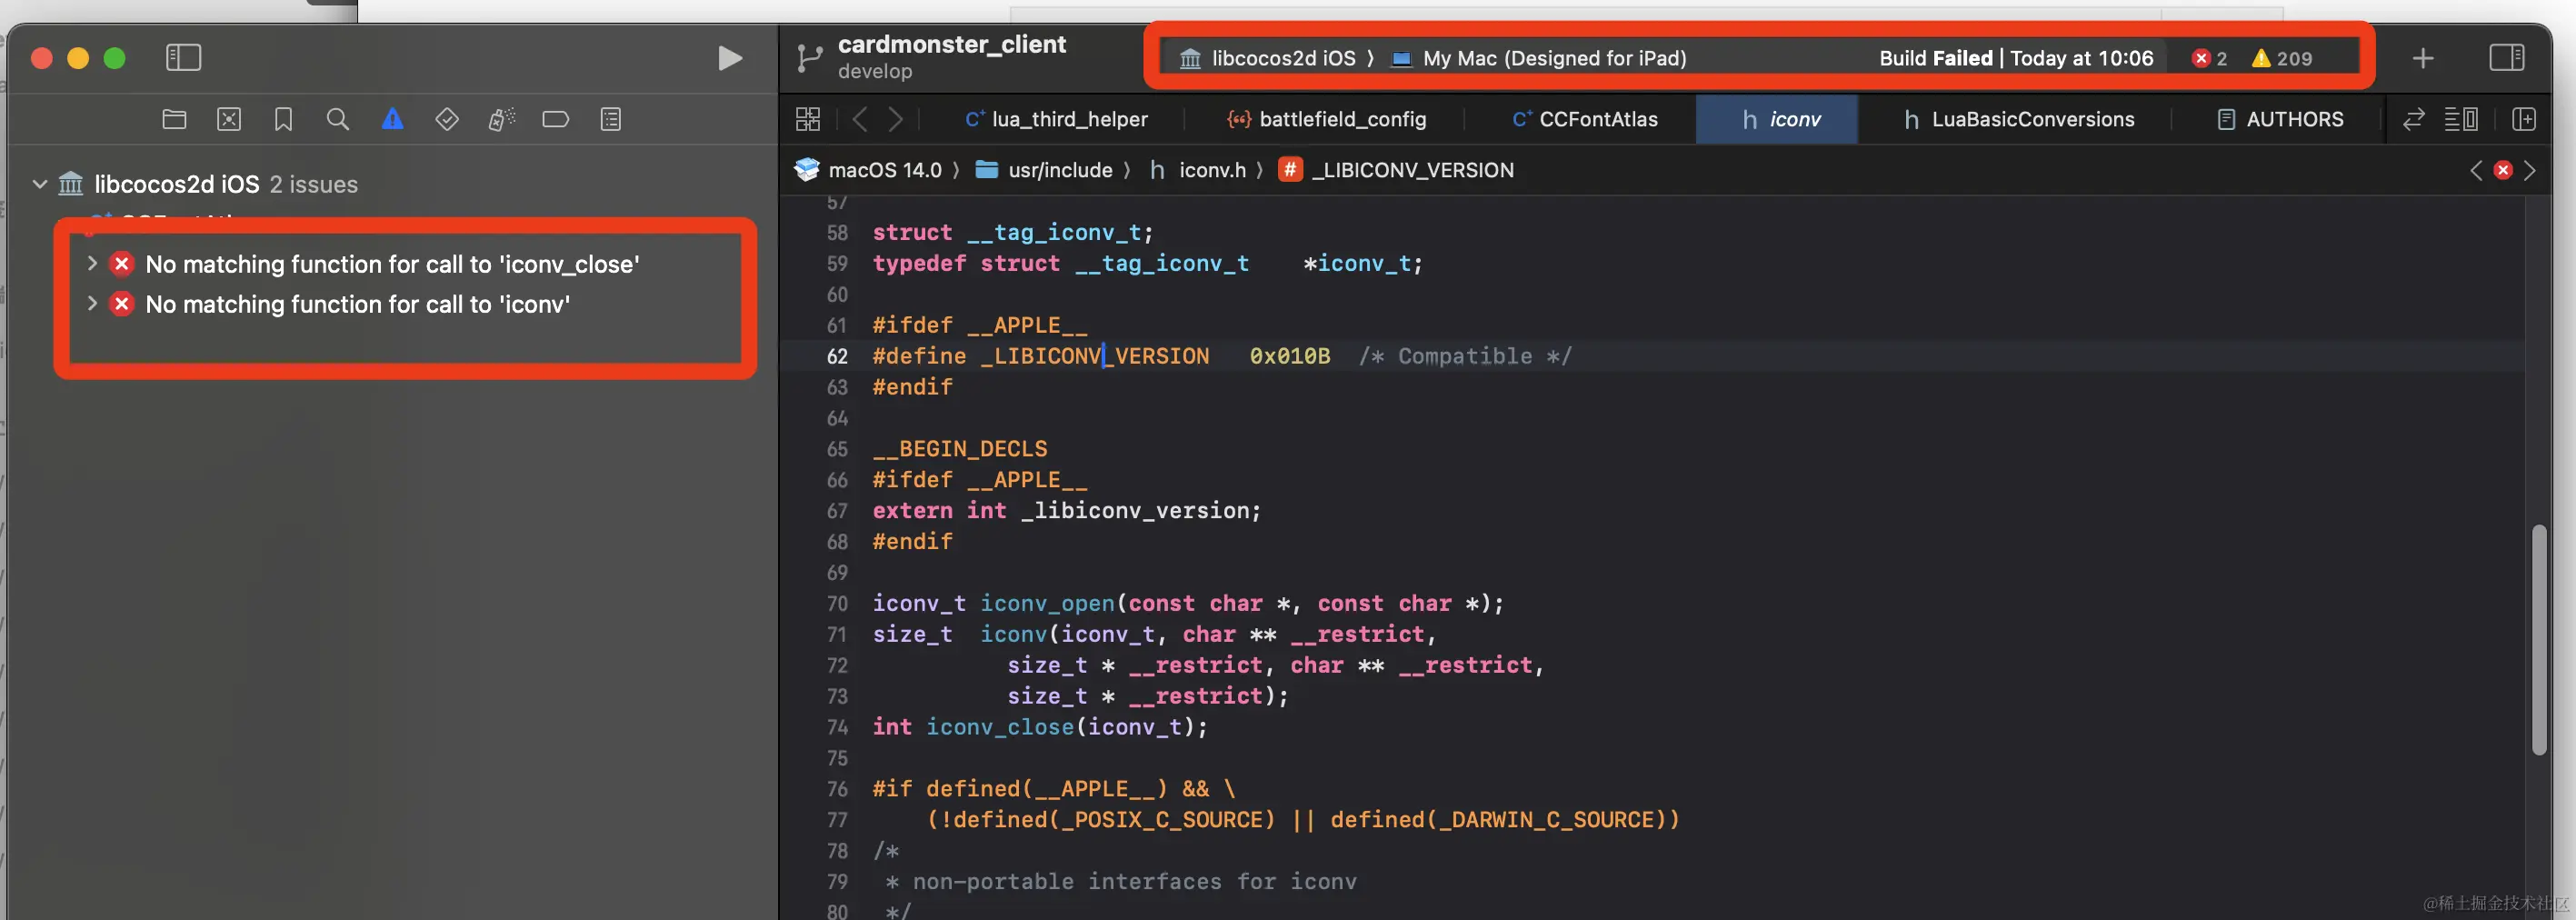The width and height of the screenshot is (2576, 920).
Task: Go back in editor history
Action: (859, 119)
